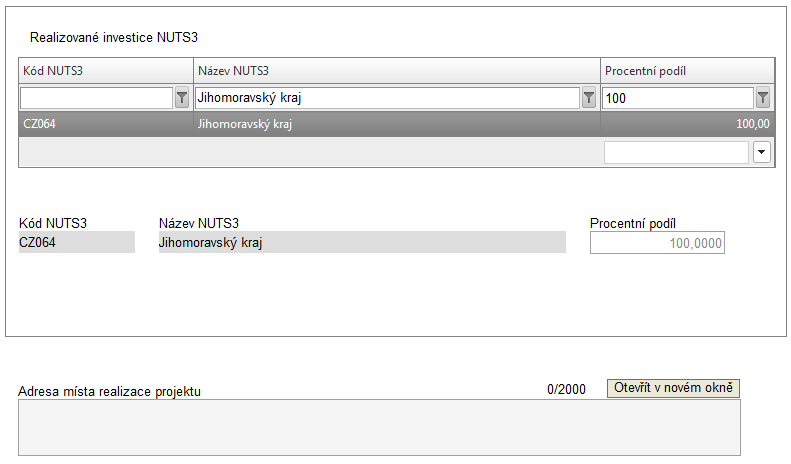Sort by the Procentní podíl column header
Viewport: 791px width, 464px height.
[x=688, y=71]
